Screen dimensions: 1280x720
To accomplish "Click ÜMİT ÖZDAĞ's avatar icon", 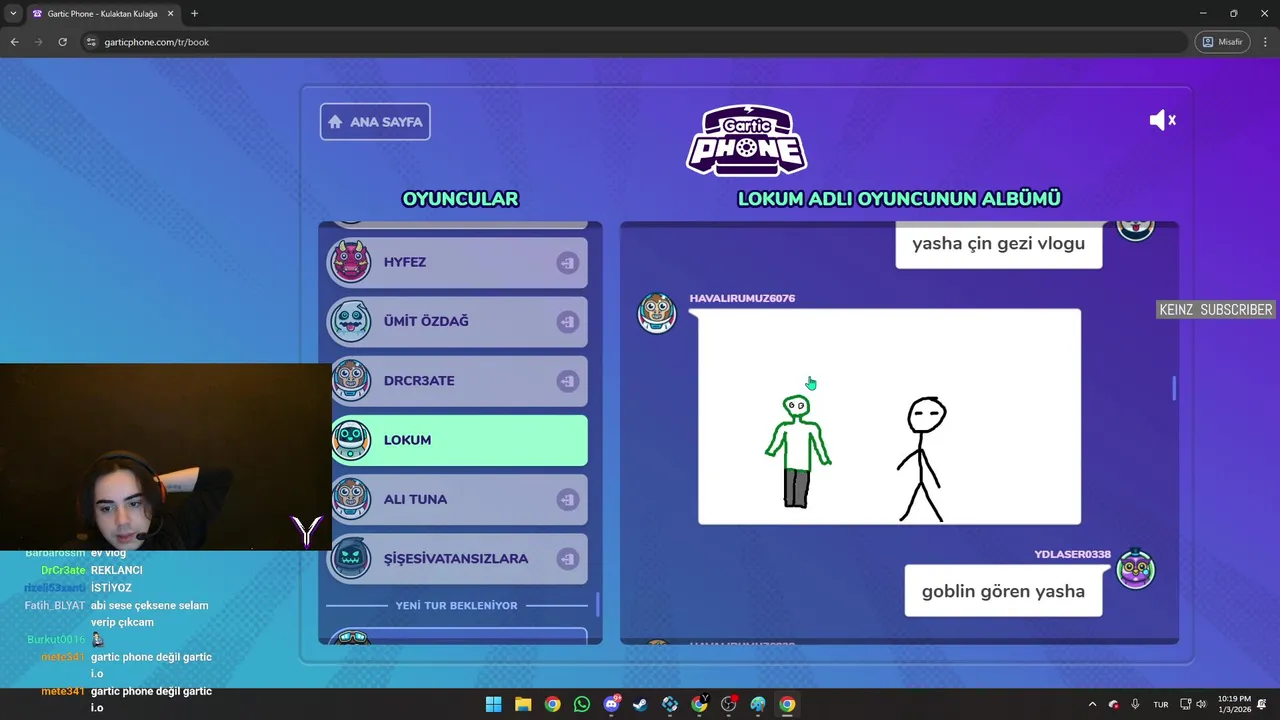I will click(351, 321).
